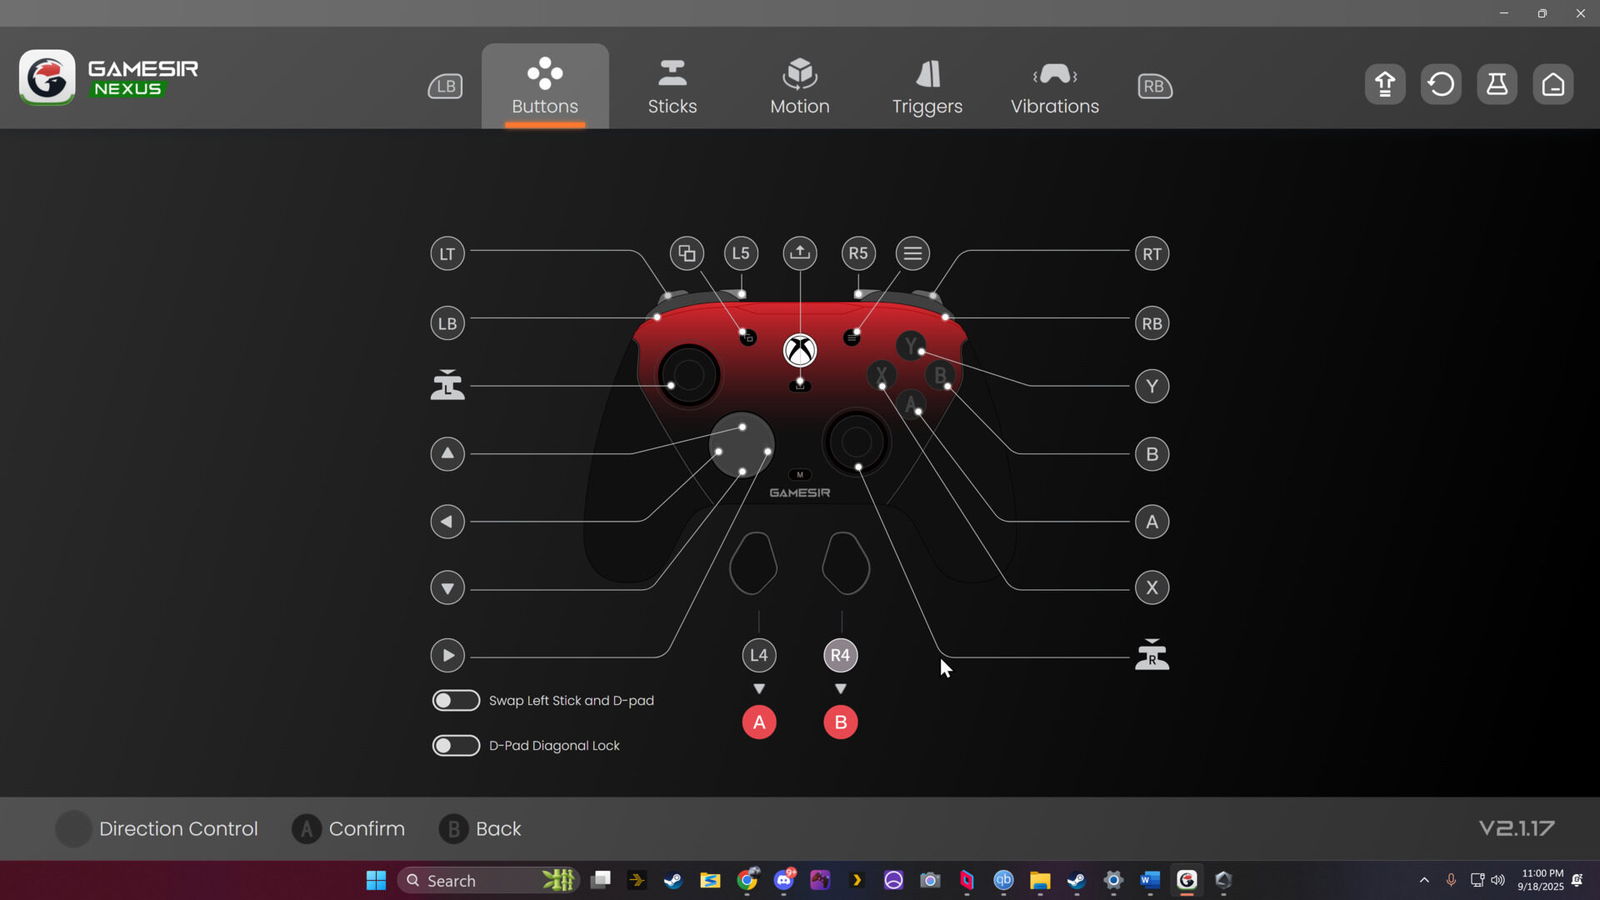This screenshot has width=1600, height=900.
Task: Click the upload arrow icon at top right
Action: pos(1385,85)
